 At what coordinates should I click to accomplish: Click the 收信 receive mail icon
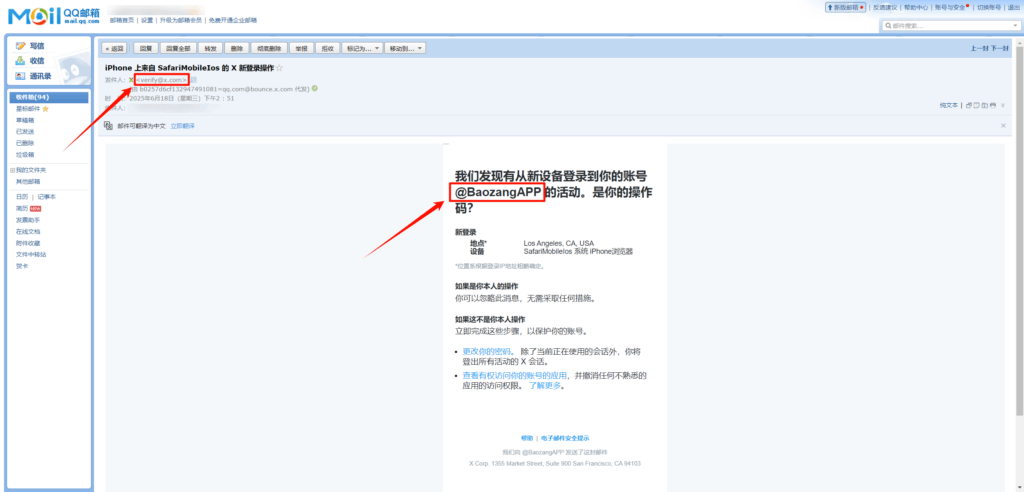coord(20,61)
